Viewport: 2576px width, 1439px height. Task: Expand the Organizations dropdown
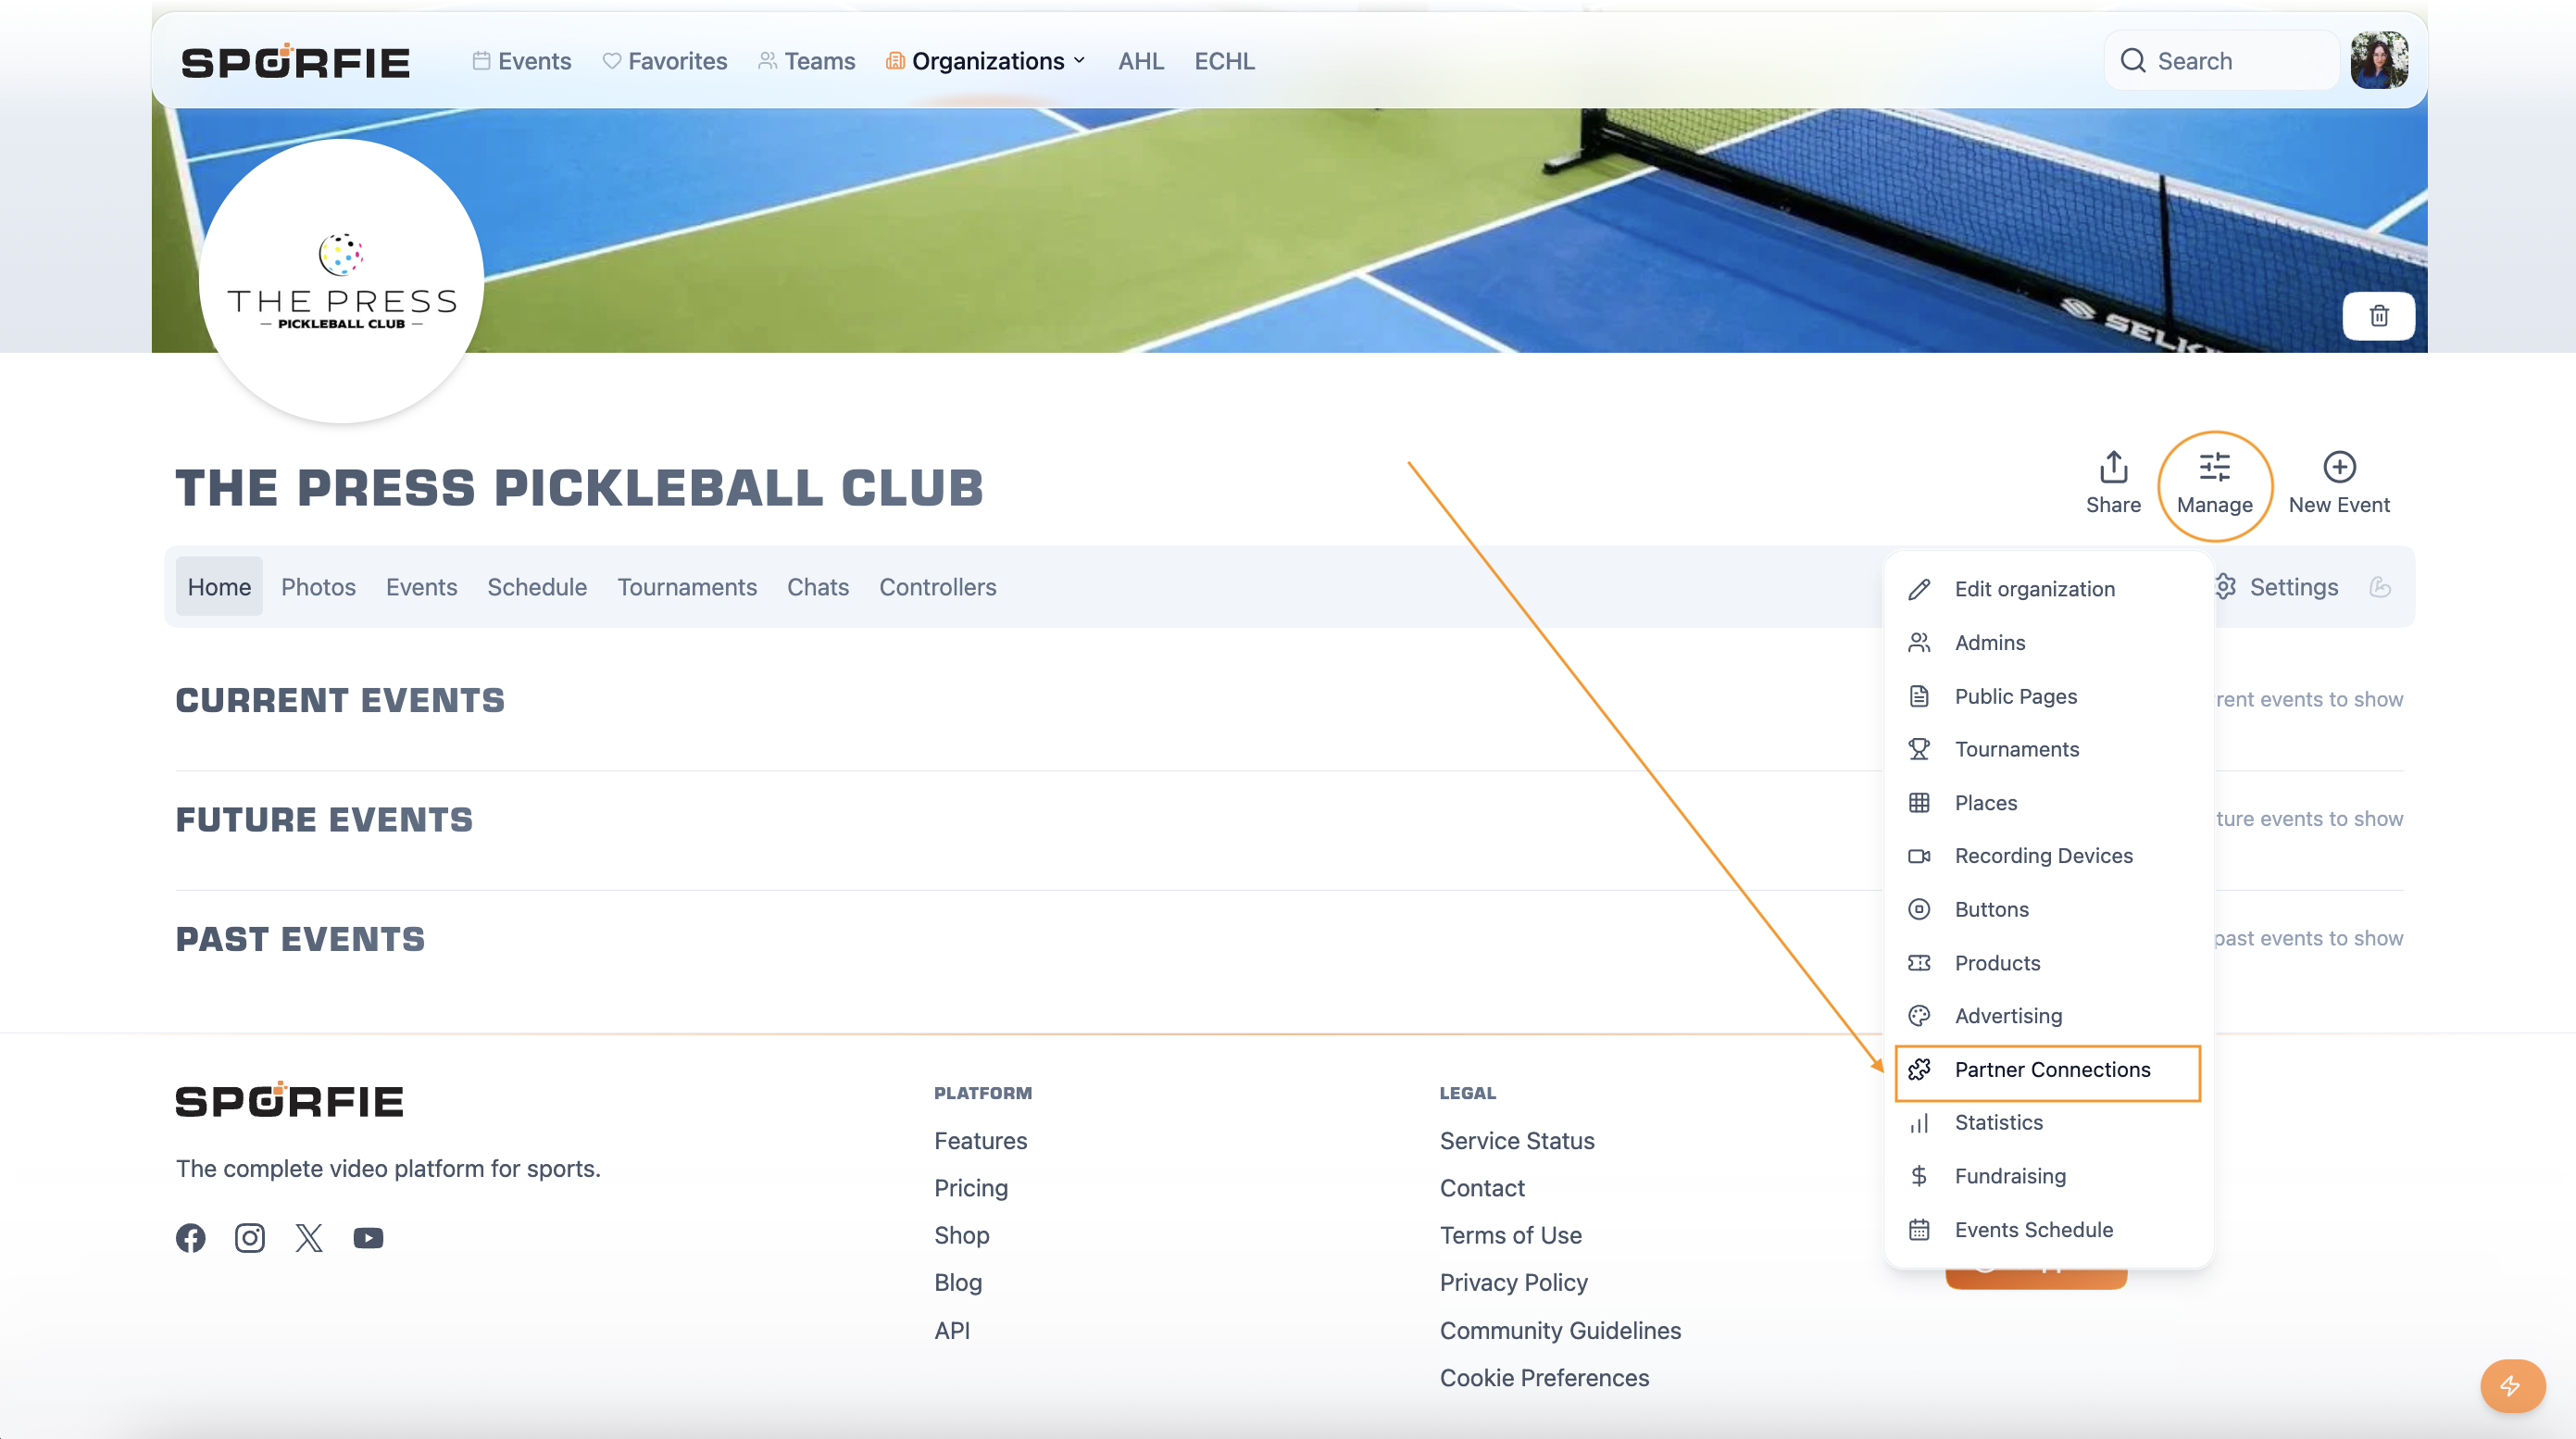tap(986, 61)
